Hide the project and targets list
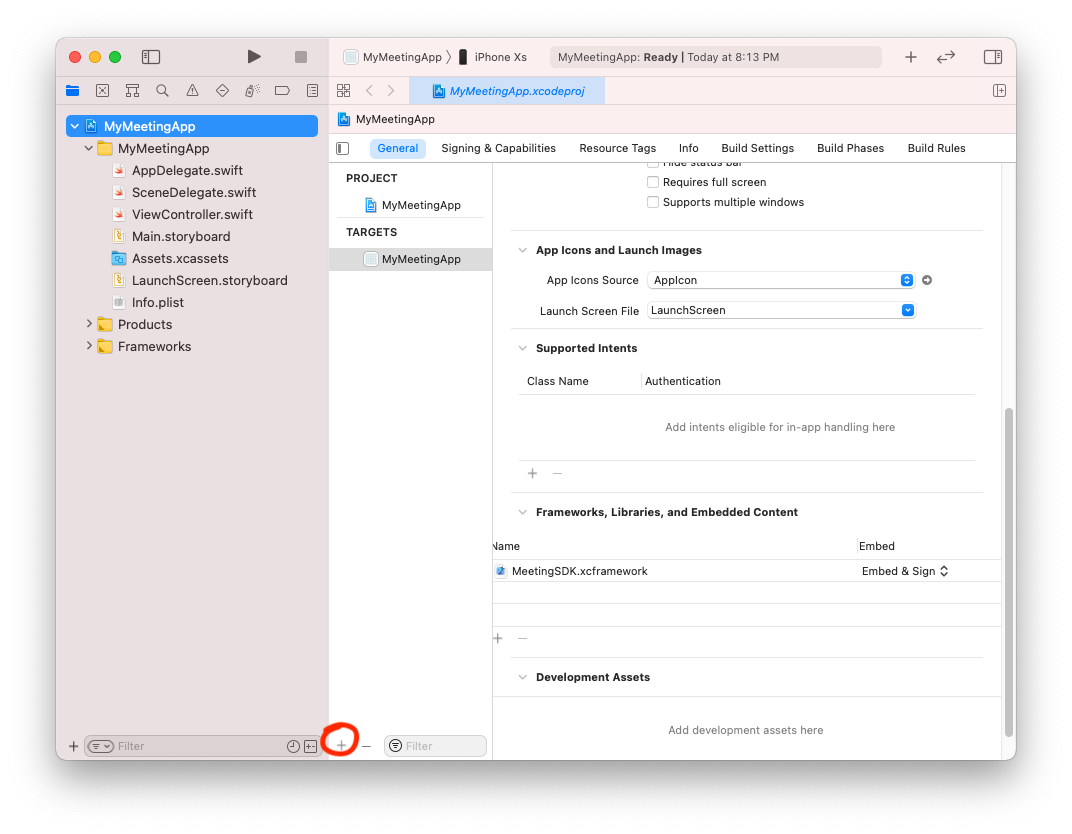Screen dimensions: 1072x834 coord(343,148)
